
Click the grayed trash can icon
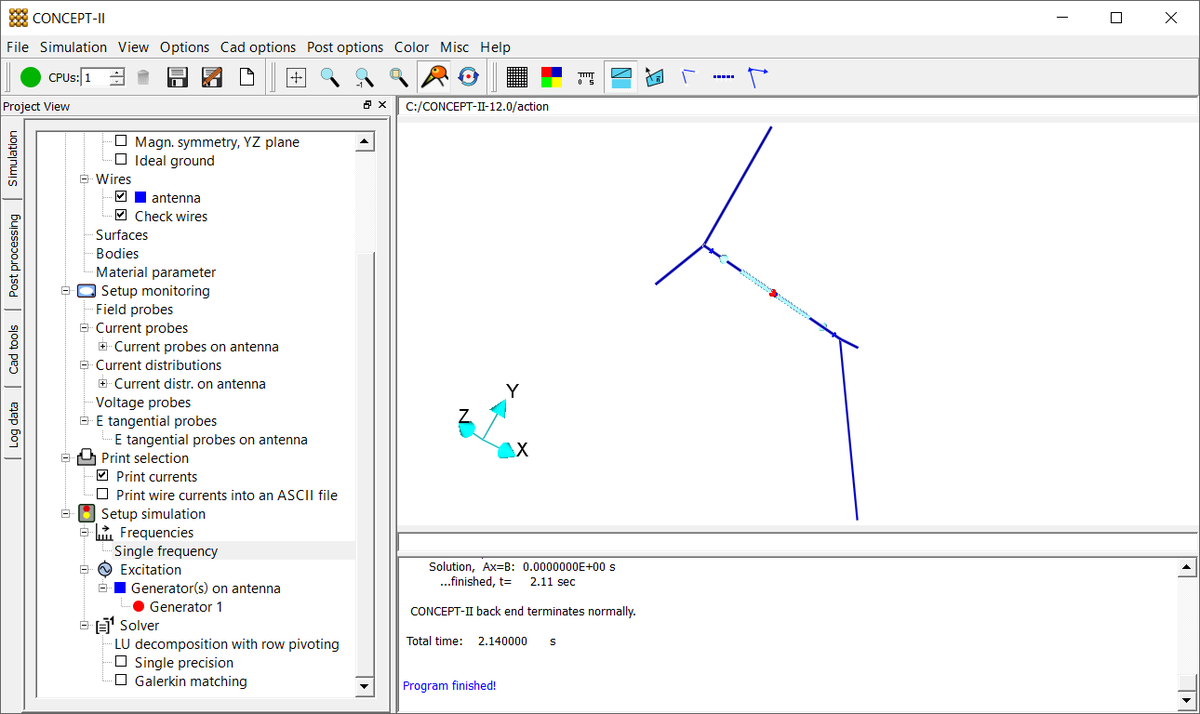pyautogui.click(x=143, y=77)
